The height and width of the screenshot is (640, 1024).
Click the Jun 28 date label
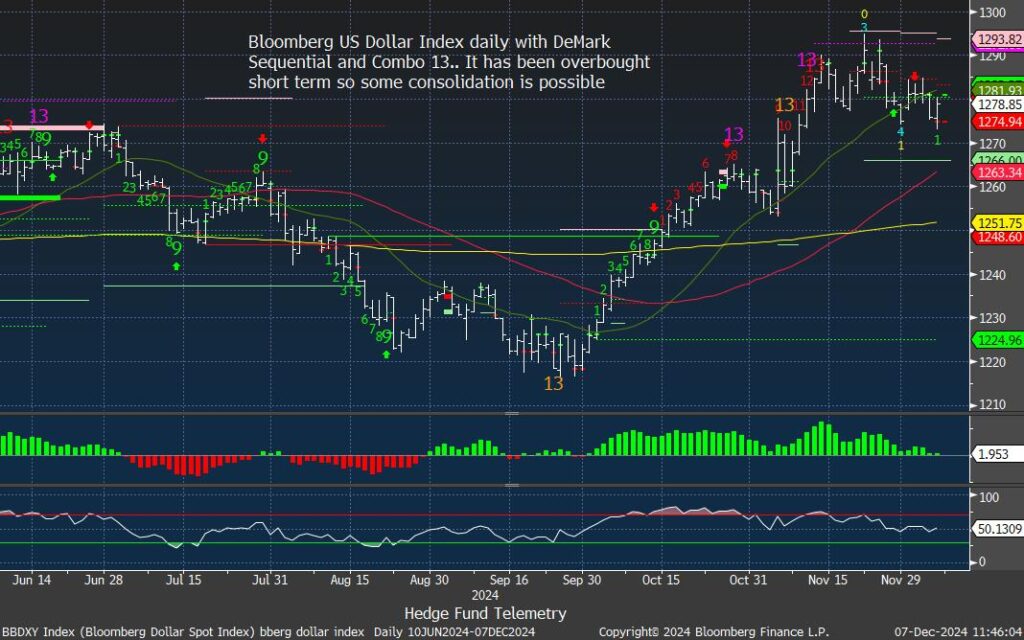(104, 580)
